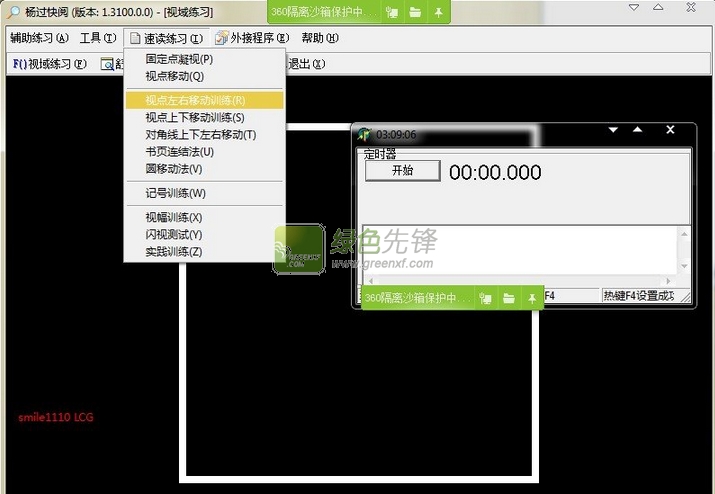The image size is (715, 494).
Task: Choose 视幅训练(X) from the menu
Action: 204,217
